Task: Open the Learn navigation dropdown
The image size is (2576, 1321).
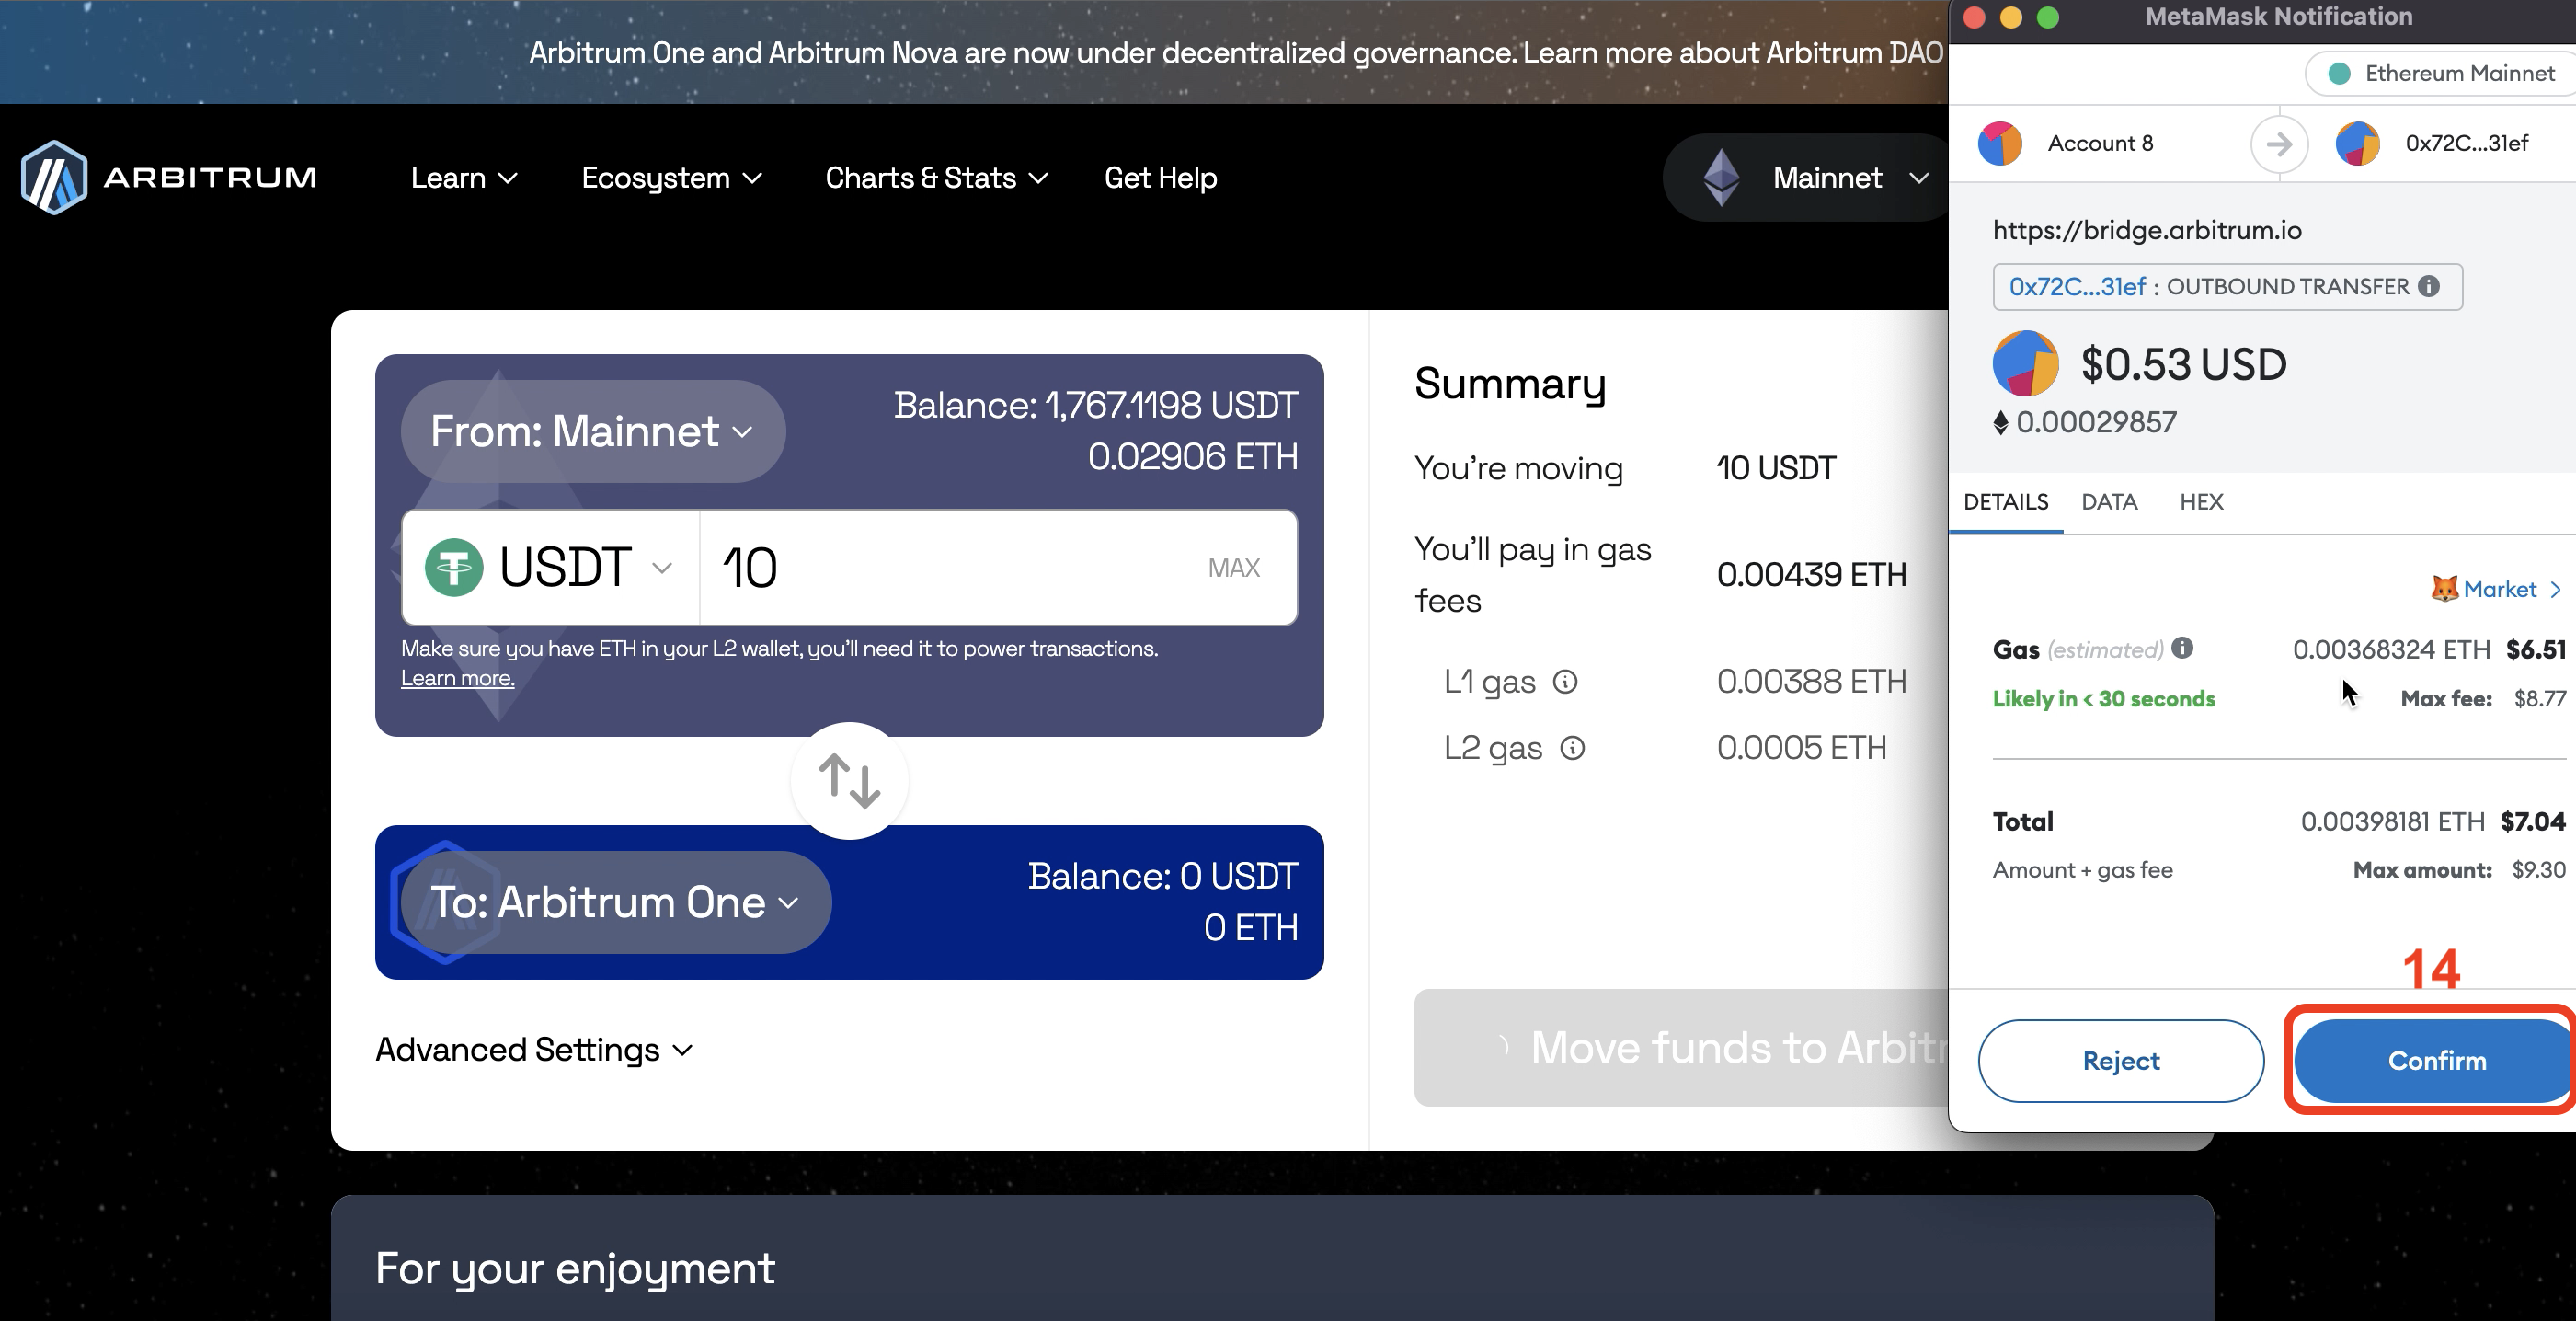Action: 463,178
